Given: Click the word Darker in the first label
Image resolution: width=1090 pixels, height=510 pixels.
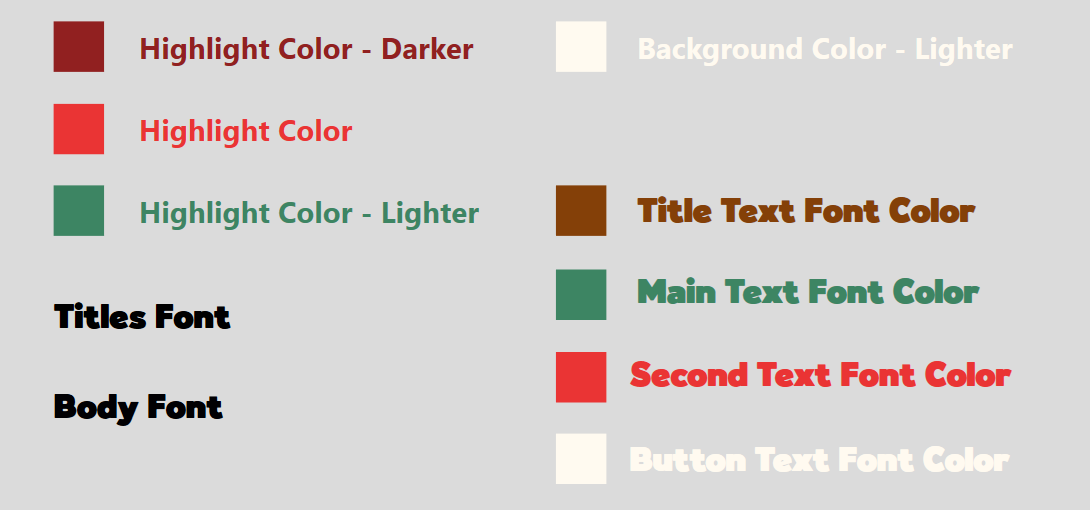Looking at the screenshot, I should (x=428, y=49).
